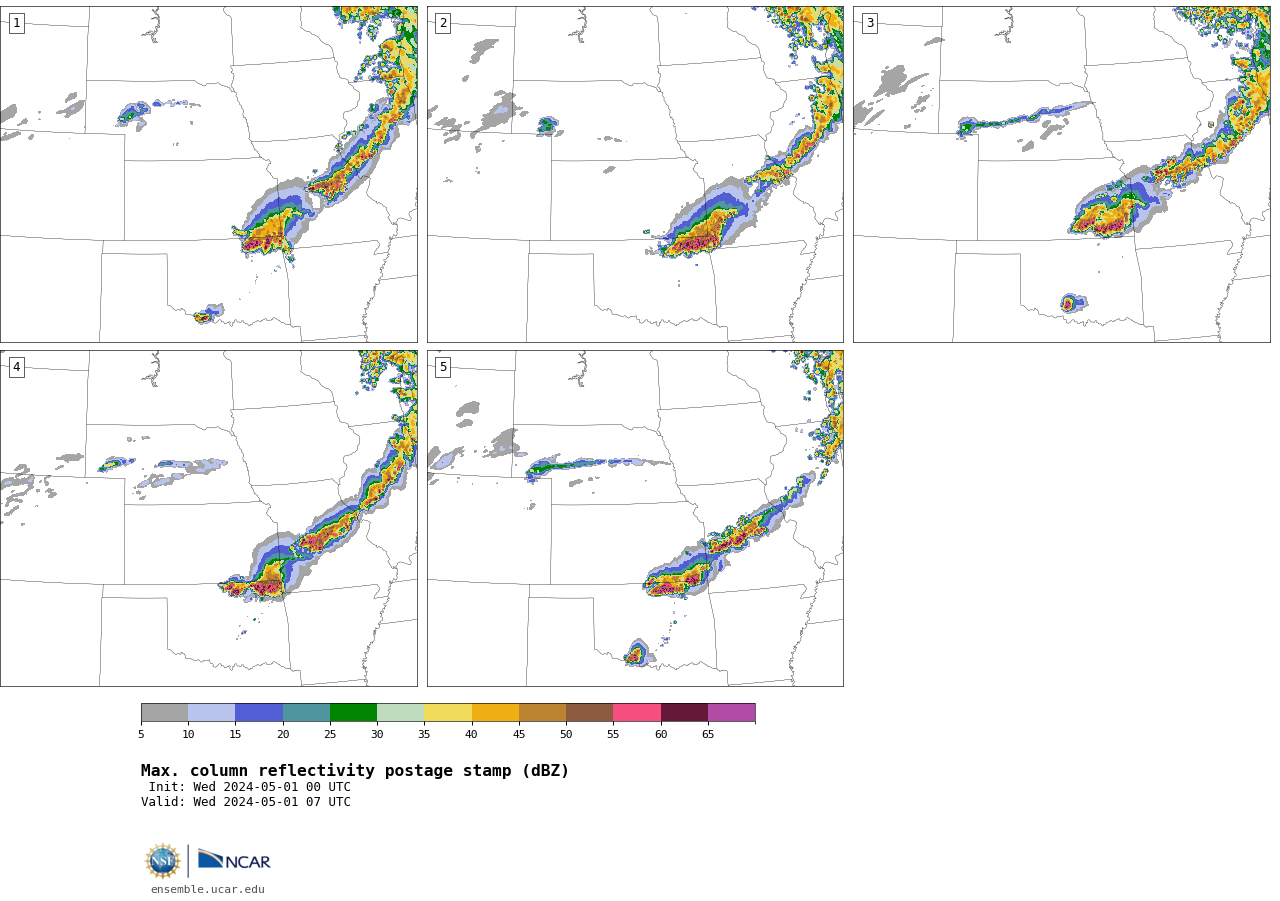Click the brown 50-55 dBZ swatch

tap(590, 713)
